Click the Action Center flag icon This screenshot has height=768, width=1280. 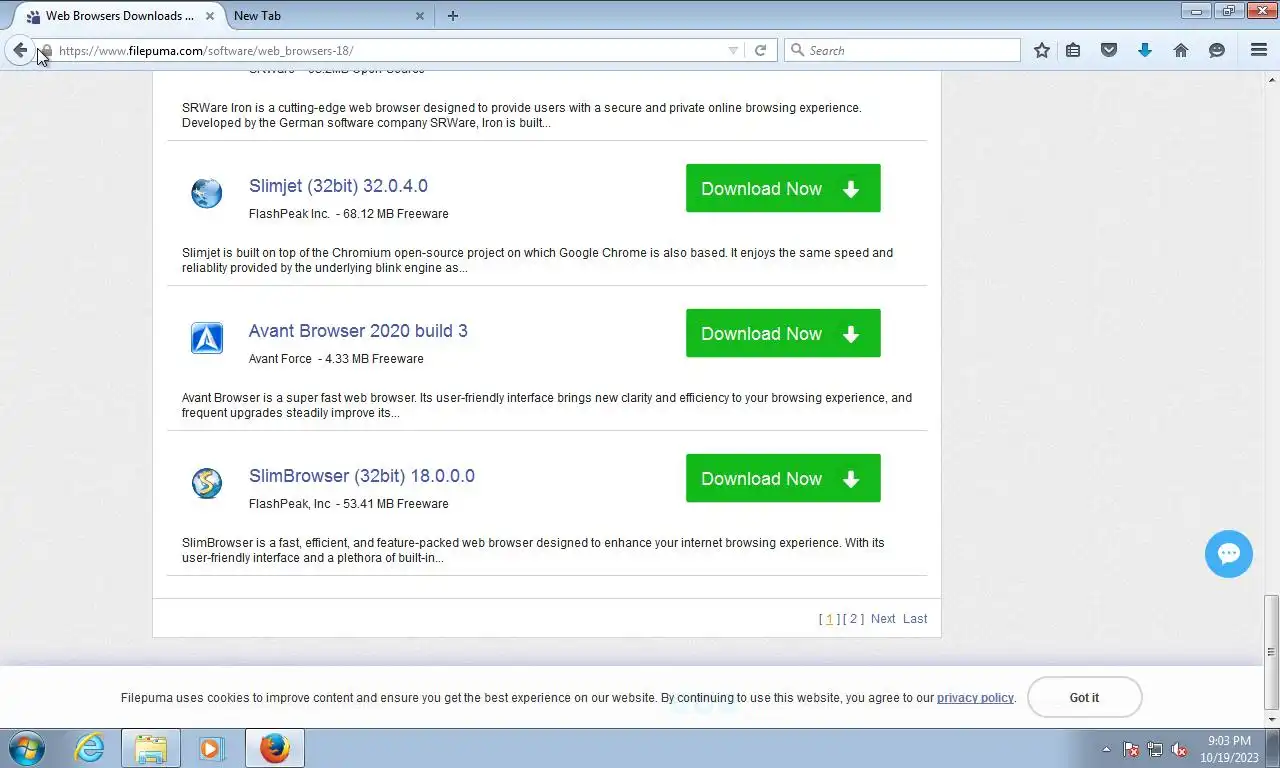(1131, 749)
